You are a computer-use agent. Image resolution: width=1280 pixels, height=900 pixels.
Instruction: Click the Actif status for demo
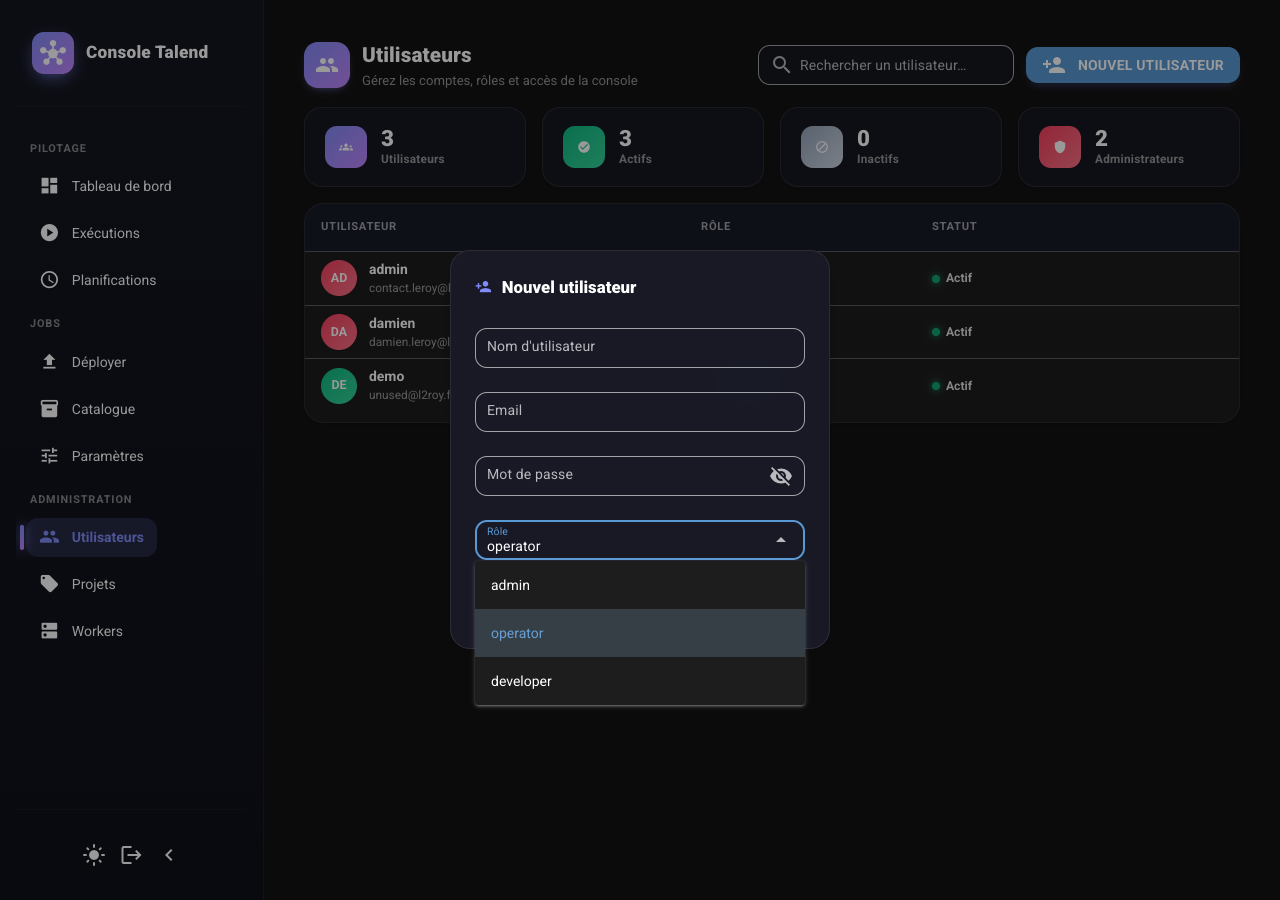pyautogui.click(x=952, y=386)
